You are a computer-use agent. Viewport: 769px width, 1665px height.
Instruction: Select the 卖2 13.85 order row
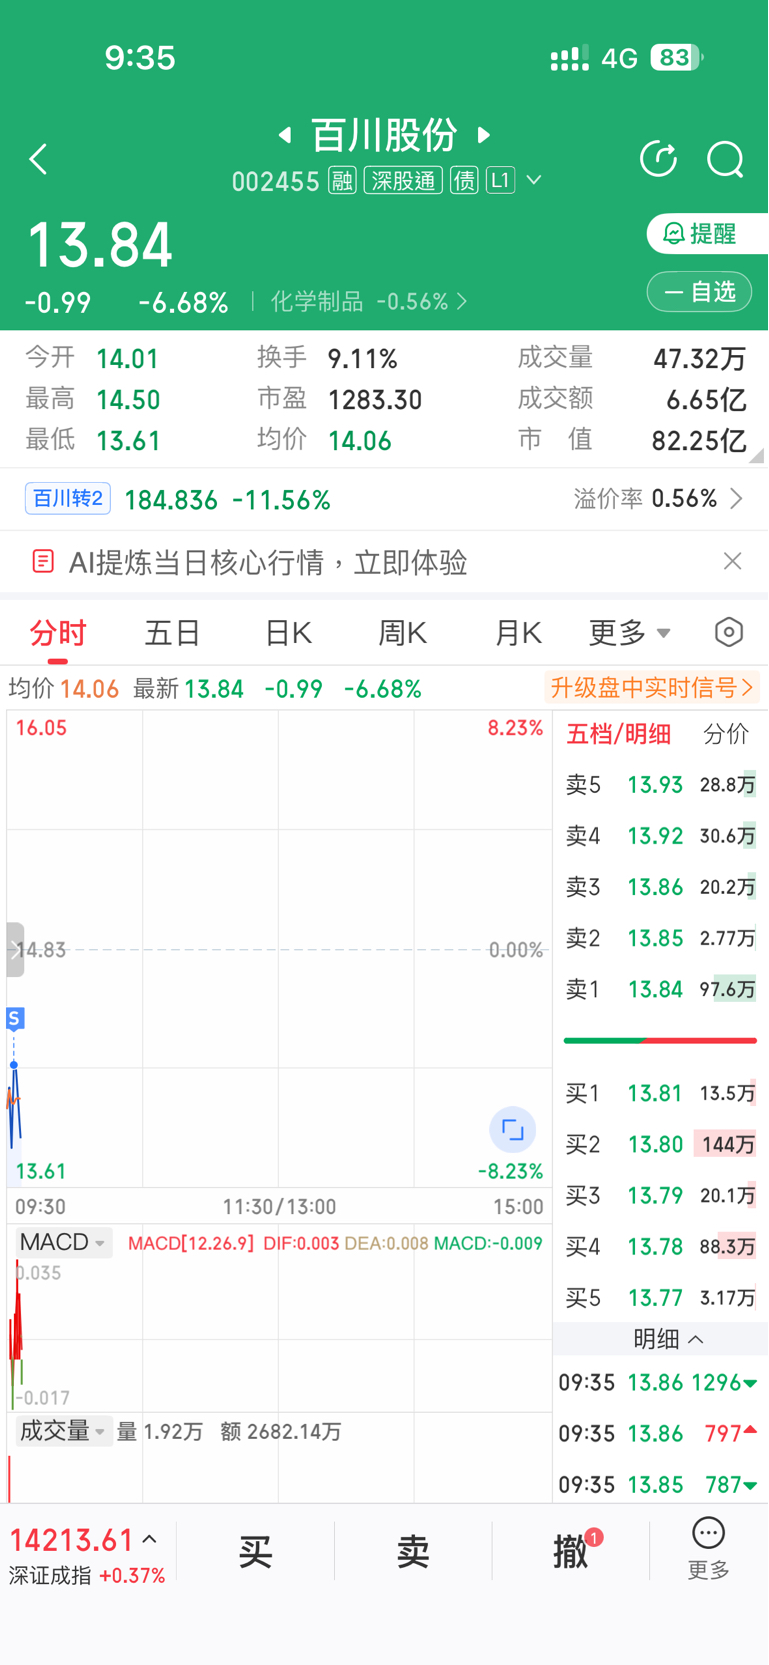660,938
